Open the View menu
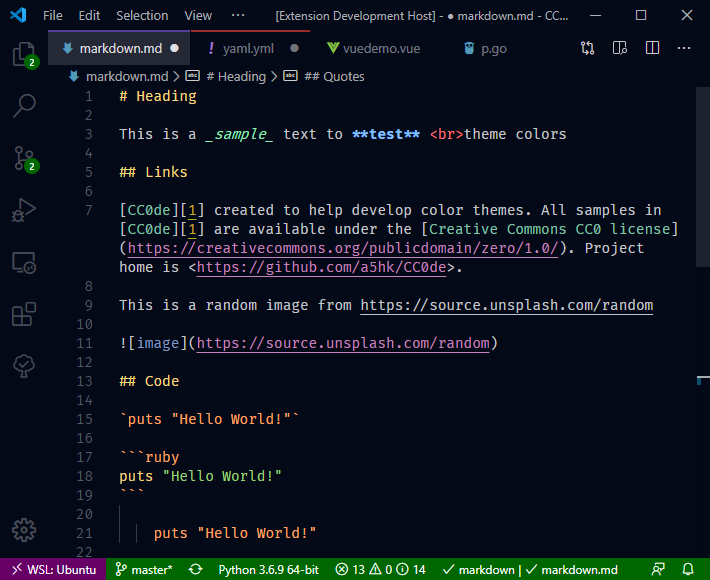The height and width of the screenshot is (580, 710). pyautogui.click(x=198, y=16)
